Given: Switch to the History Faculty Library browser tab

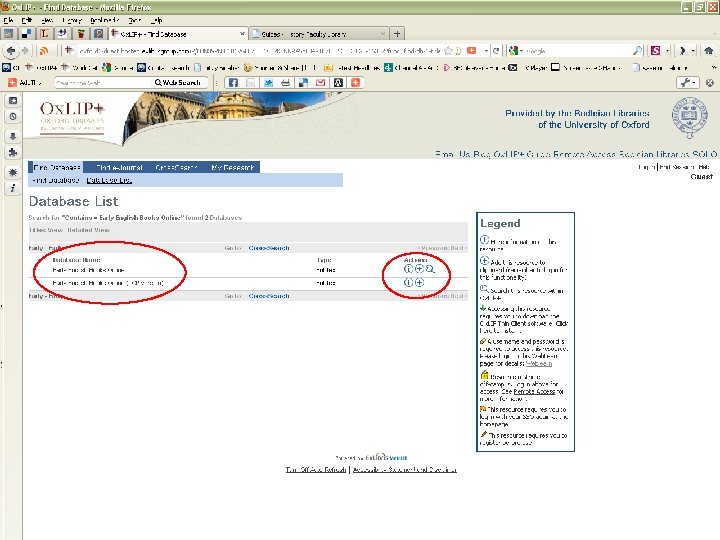Looking at the screenshot, I should click(x=317, y=34).
